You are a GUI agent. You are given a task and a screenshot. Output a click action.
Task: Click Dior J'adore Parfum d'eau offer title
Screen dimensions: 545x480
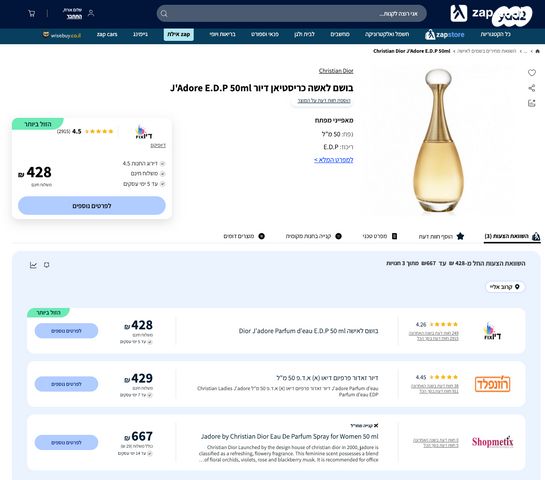pos(308,331)
